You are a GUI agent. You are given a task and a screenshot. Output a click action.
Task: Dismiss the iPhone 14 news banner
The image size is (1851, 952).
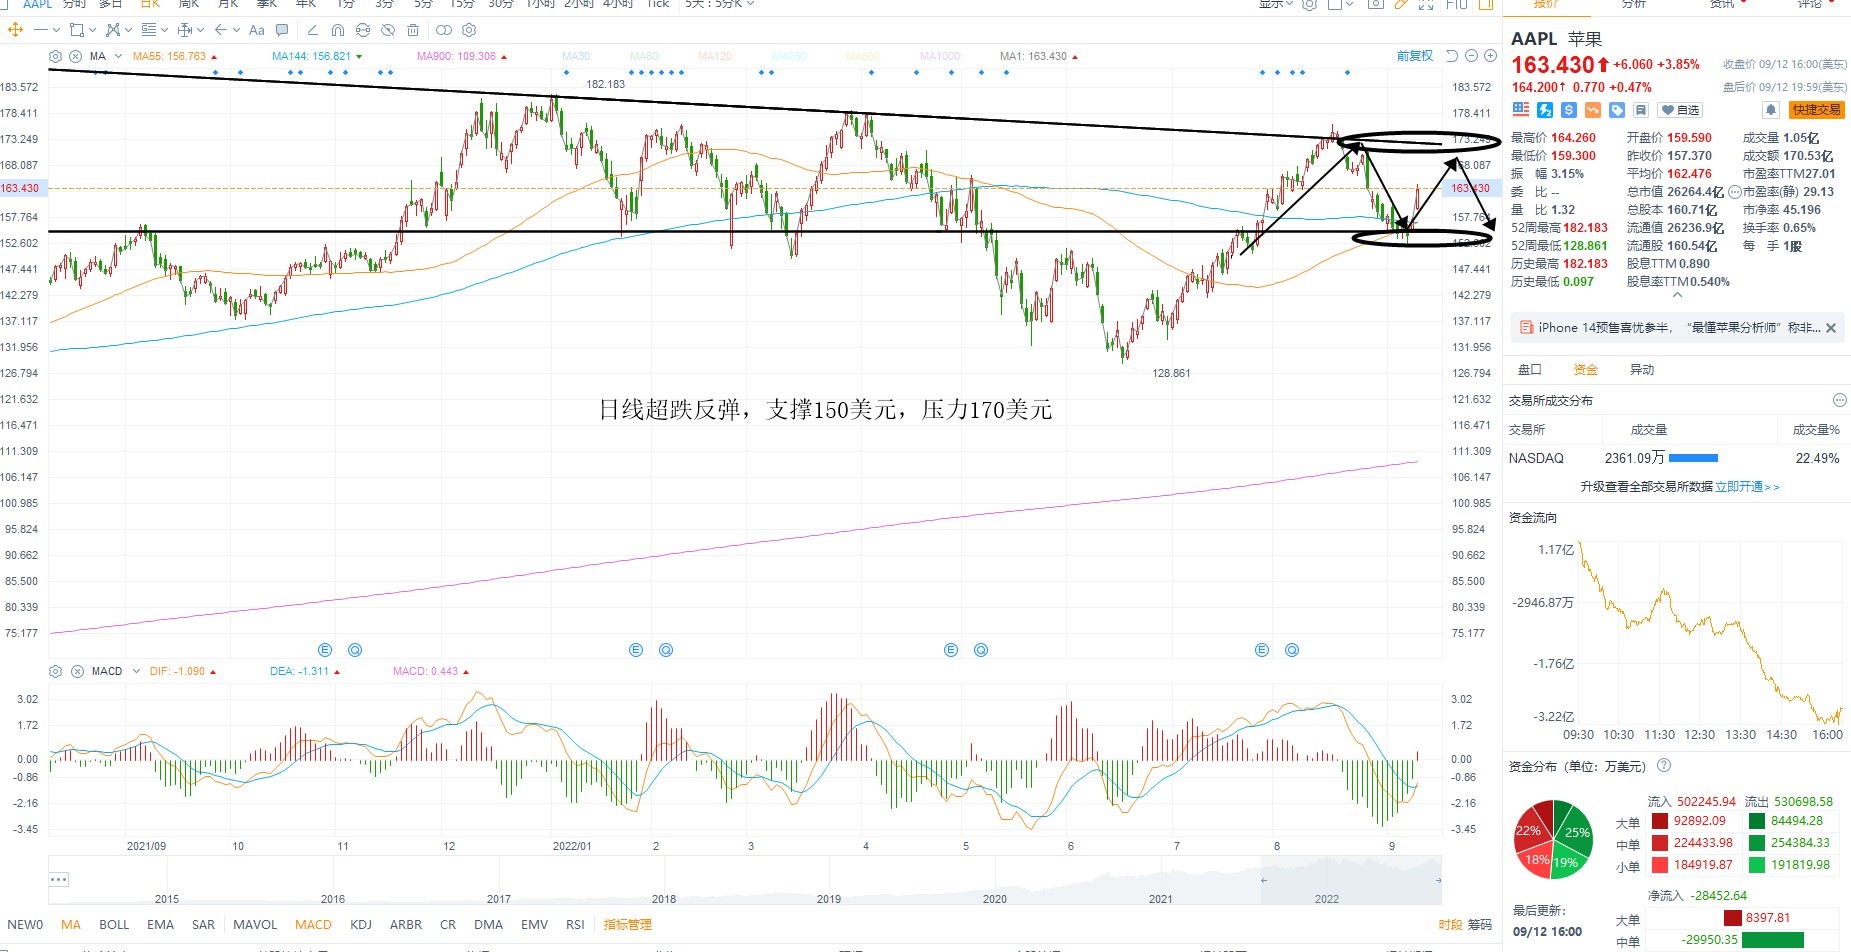pyautogui.click(x=1831, y=328)
